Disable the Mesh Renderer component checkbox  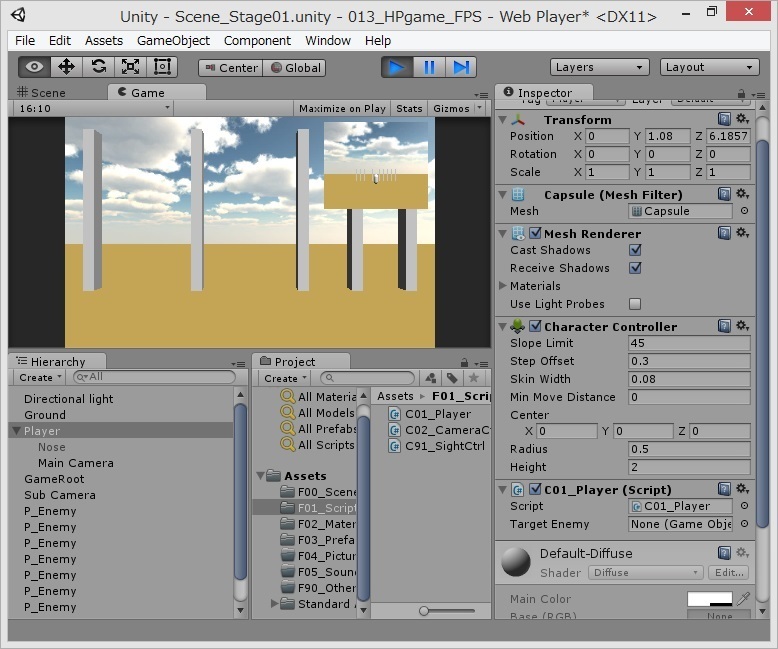pyautogui.click(x=535, y=233)
